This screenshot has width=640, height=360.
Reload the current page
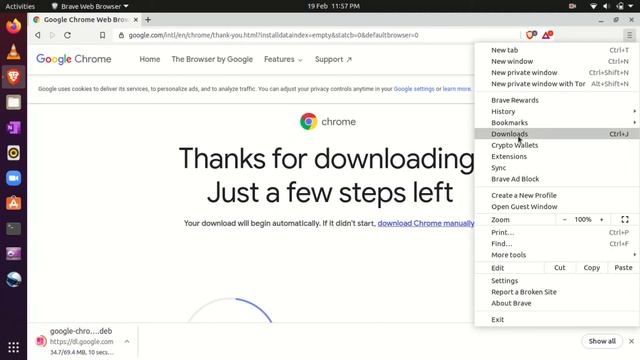[67, 35]
